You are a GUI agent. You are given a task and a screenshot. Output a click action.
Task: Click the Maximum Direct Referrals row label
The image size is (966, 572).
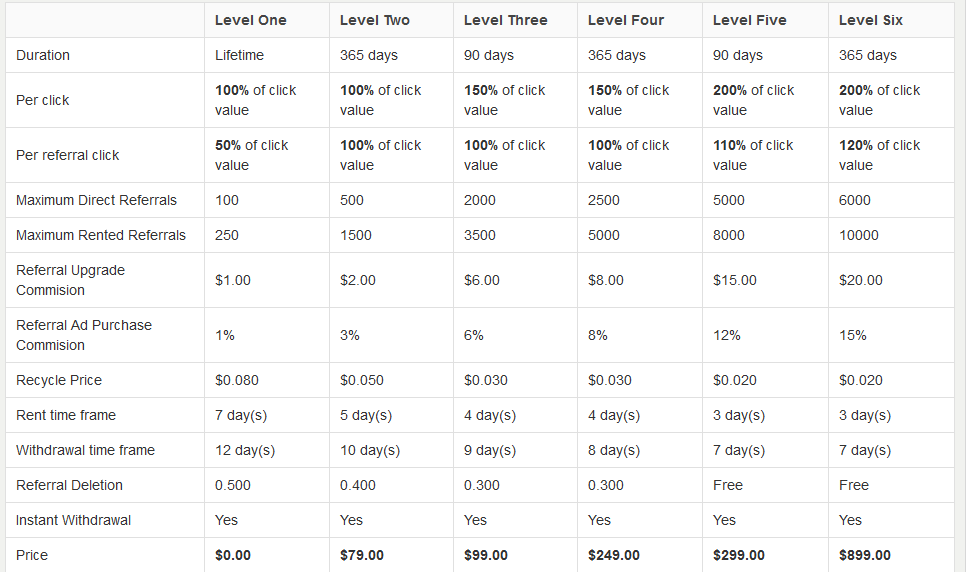point(96,200)
